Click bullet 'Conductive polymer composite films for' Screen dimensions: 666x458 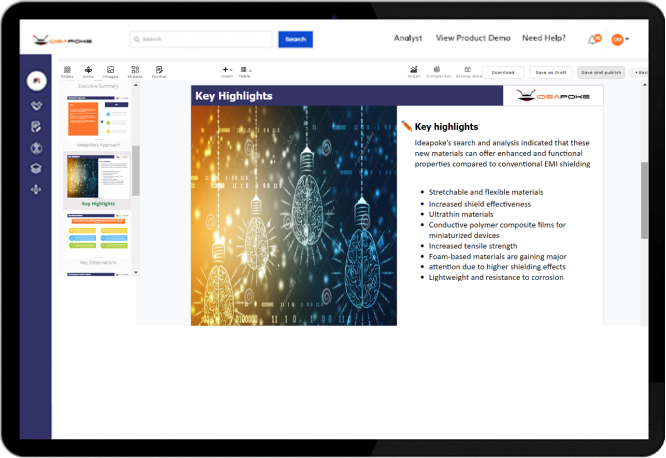[x=497, y=225]
